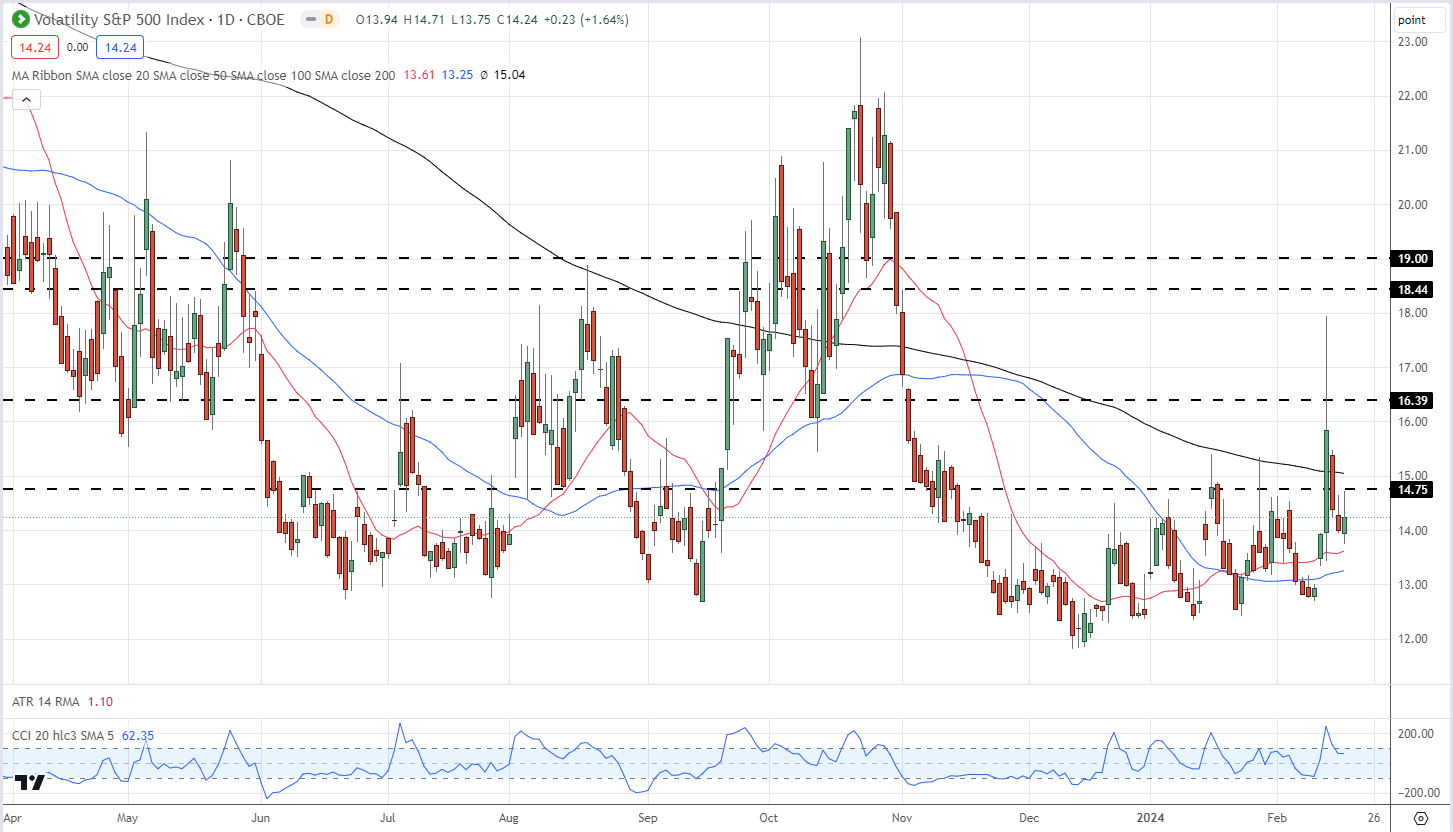1453x832 pixels.
Task: Click the CCI value 62.35
Action: [139, 736]
